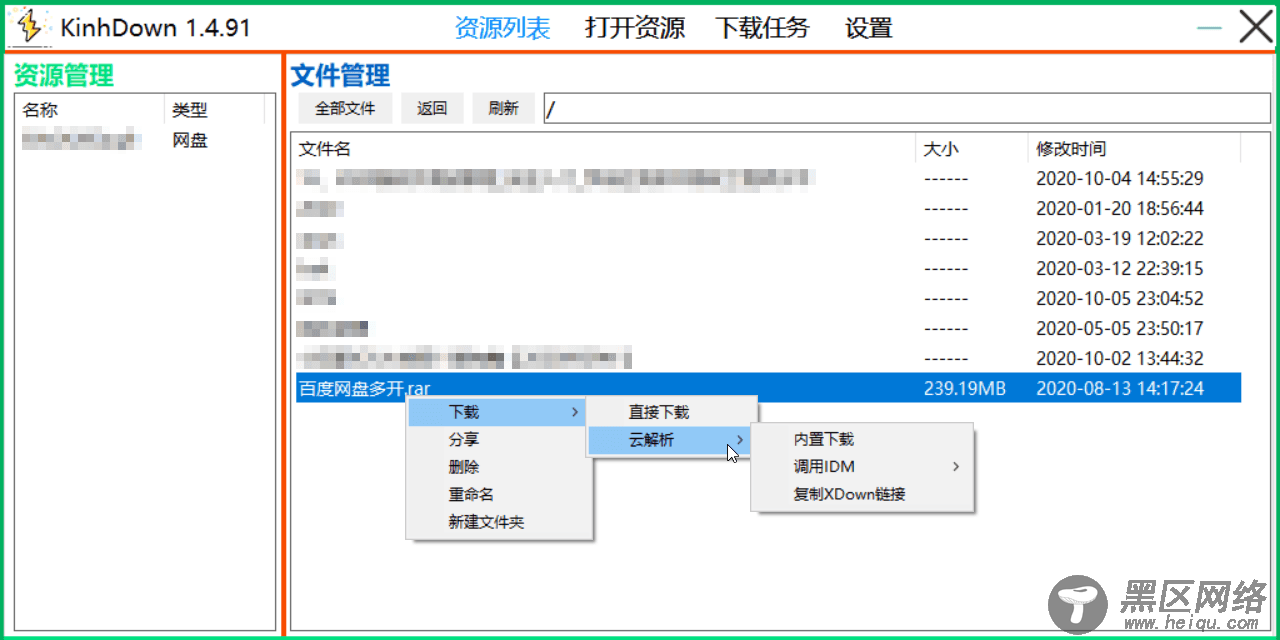Select row dated 2020-10-05 23:04:52
The width and height of the screenshot is (1280, 640).
[x=767, y=298]
